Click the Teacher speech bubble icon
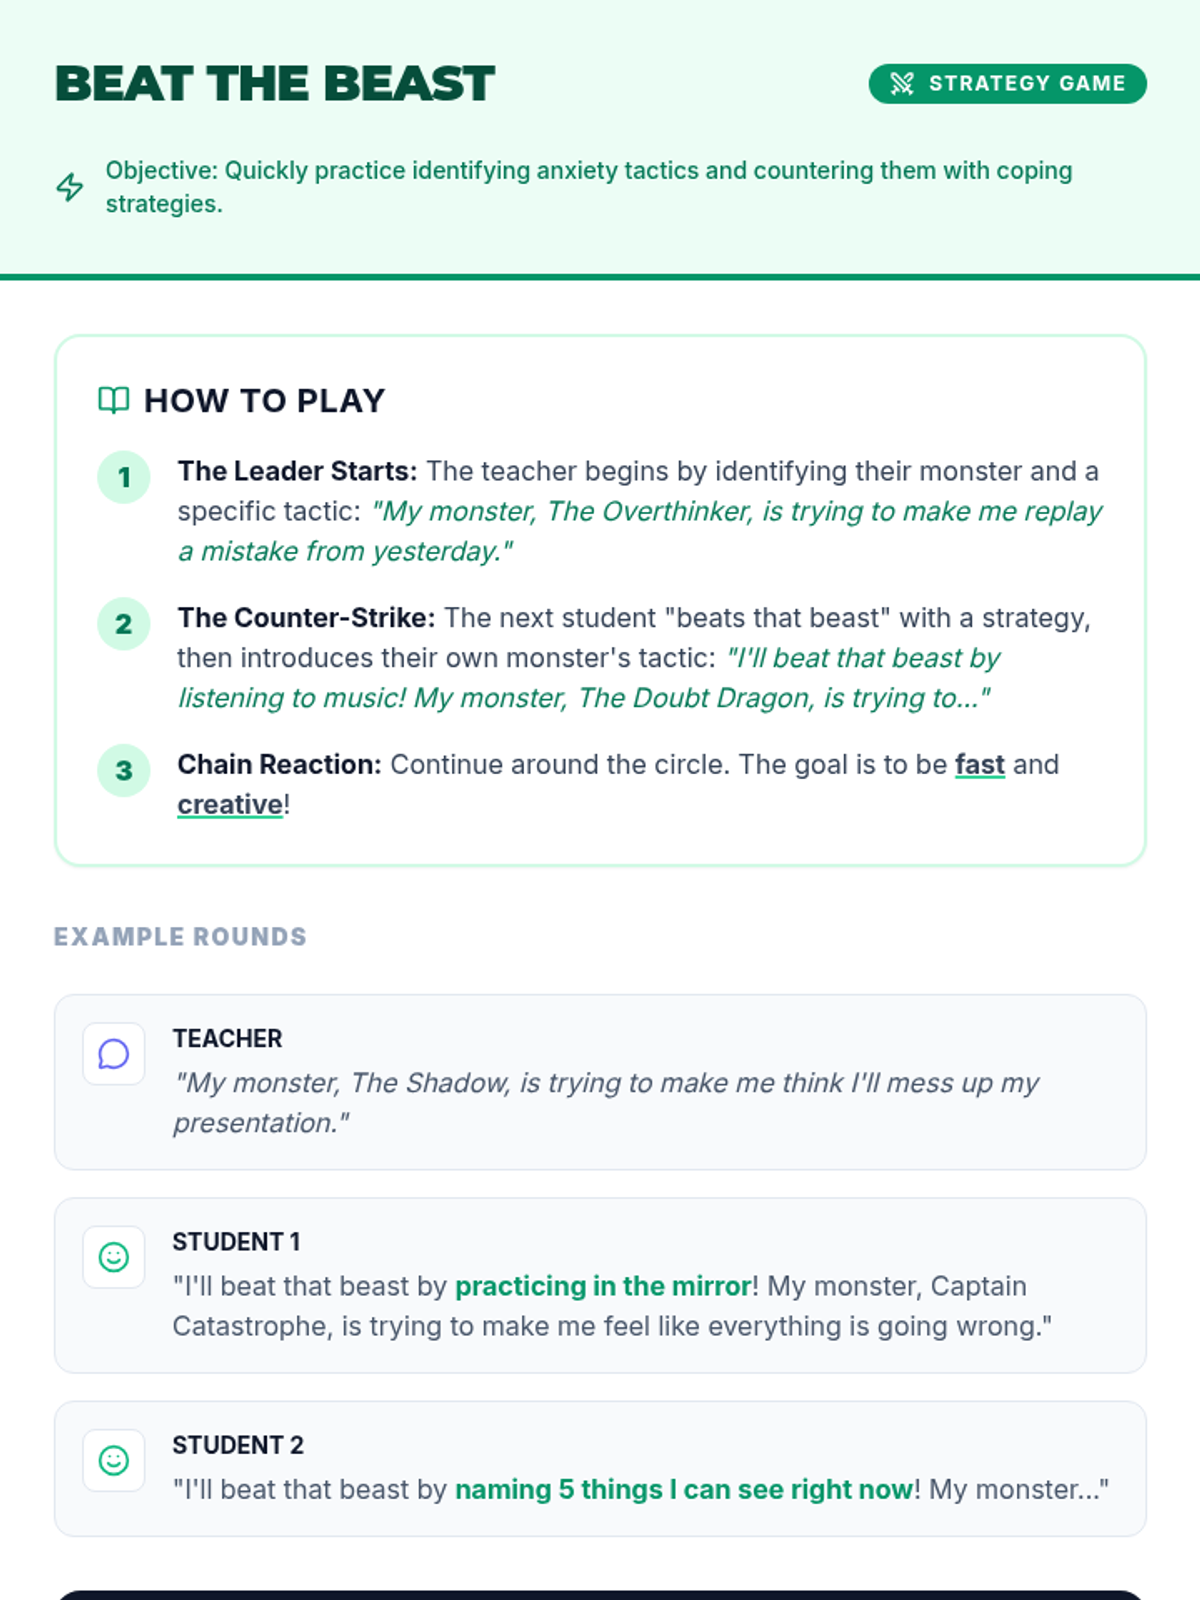 pyautogui.click(x=114, y=1054)
